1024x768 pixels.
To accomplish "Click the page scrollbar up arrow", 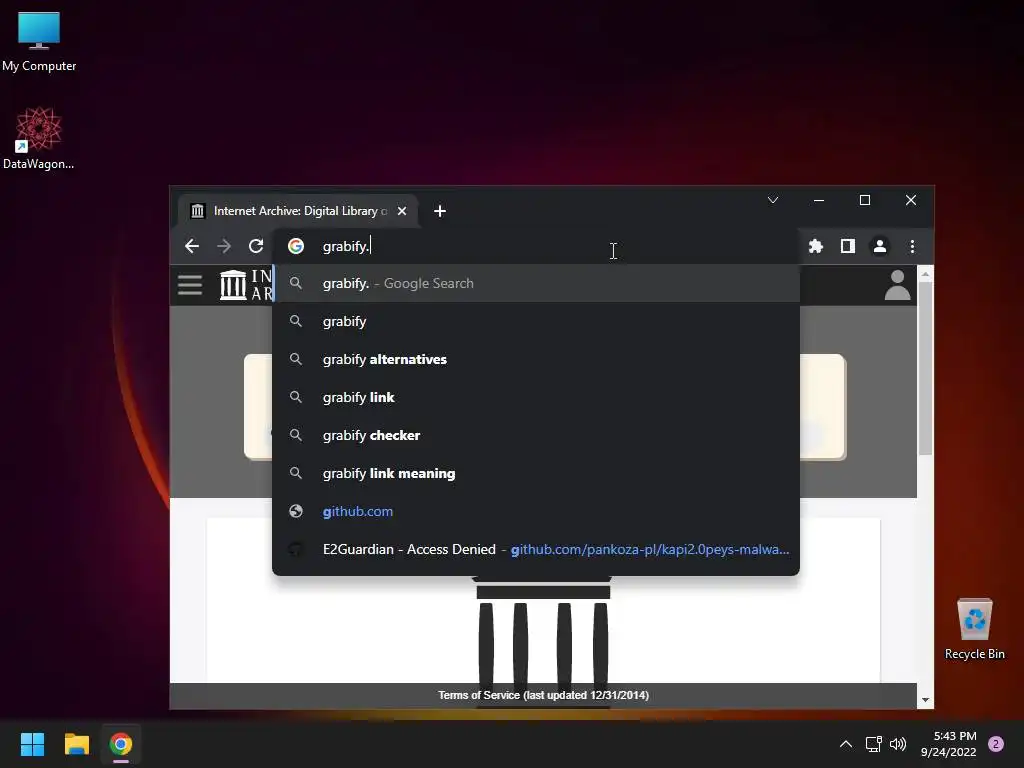I will tap(925, 274).
